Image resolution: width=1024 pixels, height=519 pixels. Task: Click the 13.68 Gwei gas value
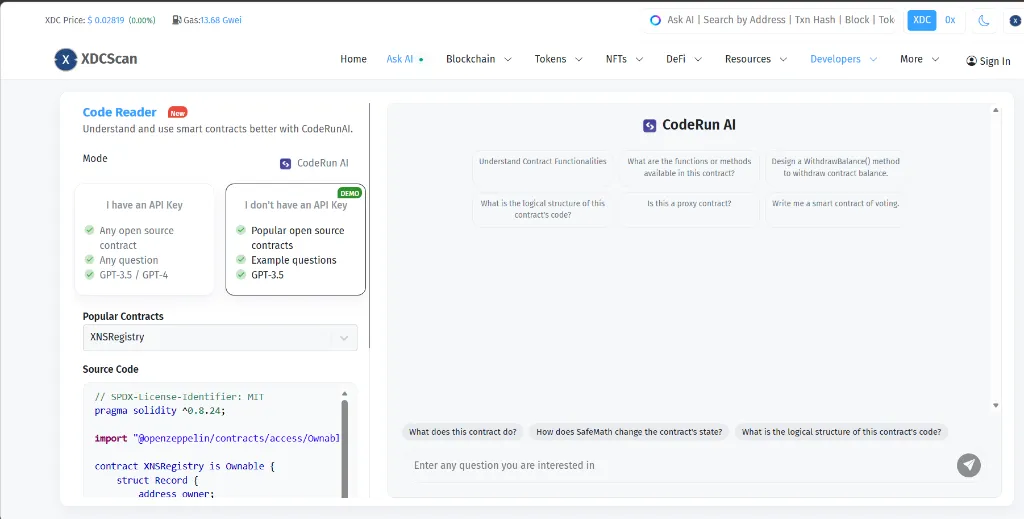221,20
